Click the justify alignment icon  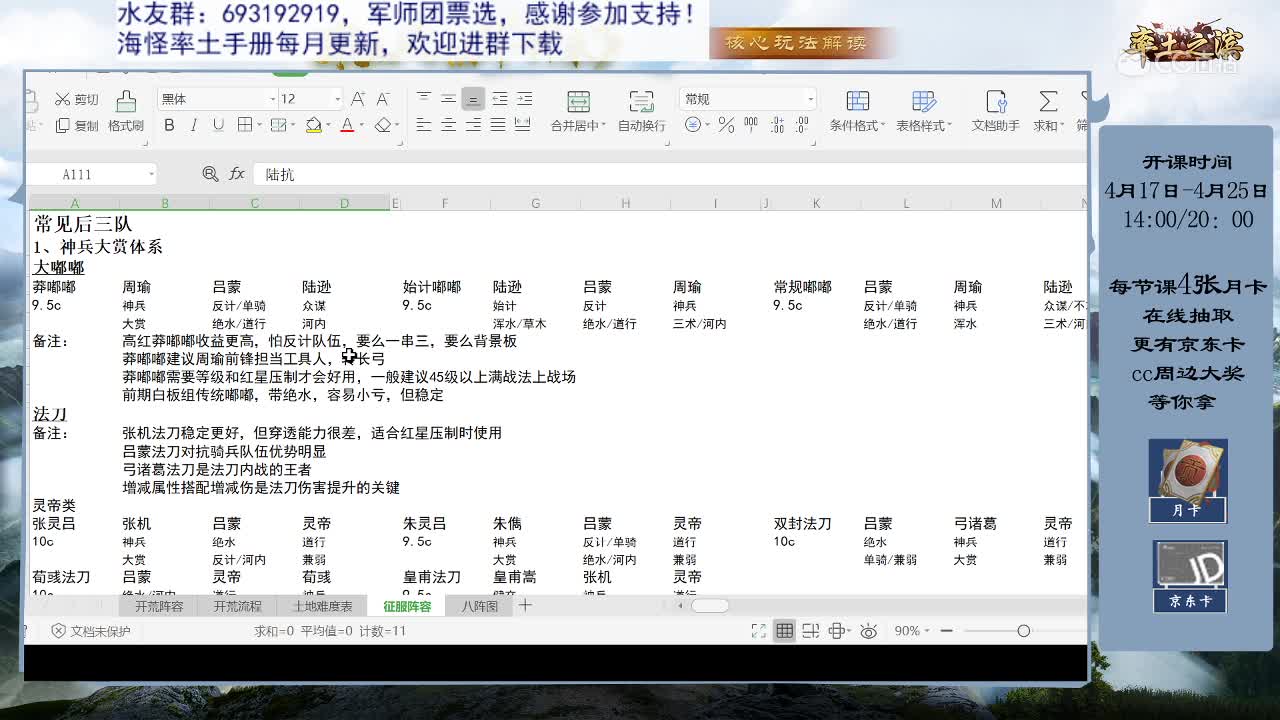[498, 125]
